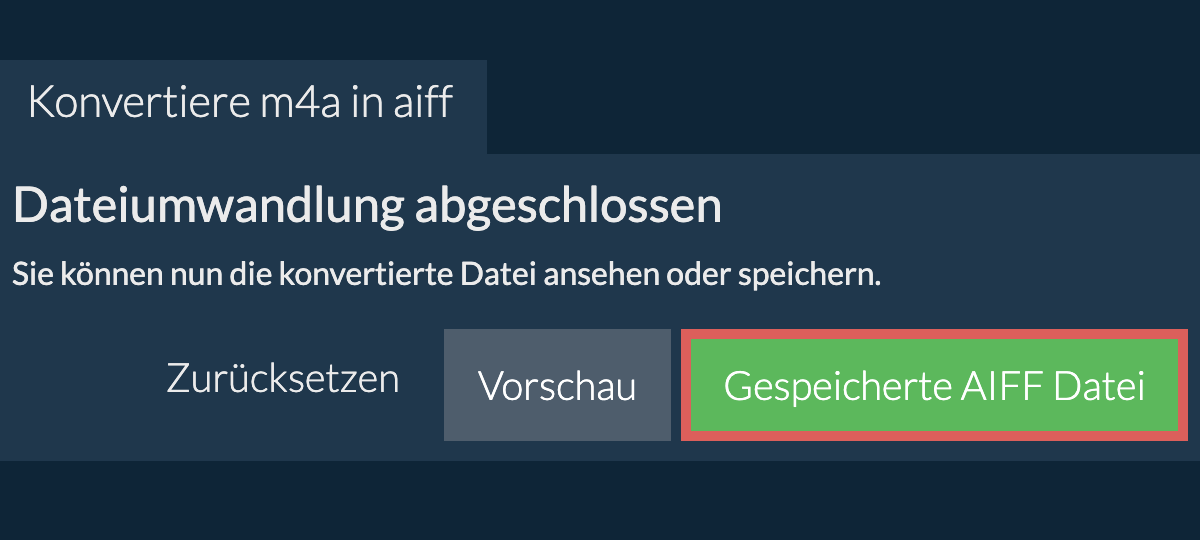
Task: Click the Zurücksetzen link
Action: [283, 380]
